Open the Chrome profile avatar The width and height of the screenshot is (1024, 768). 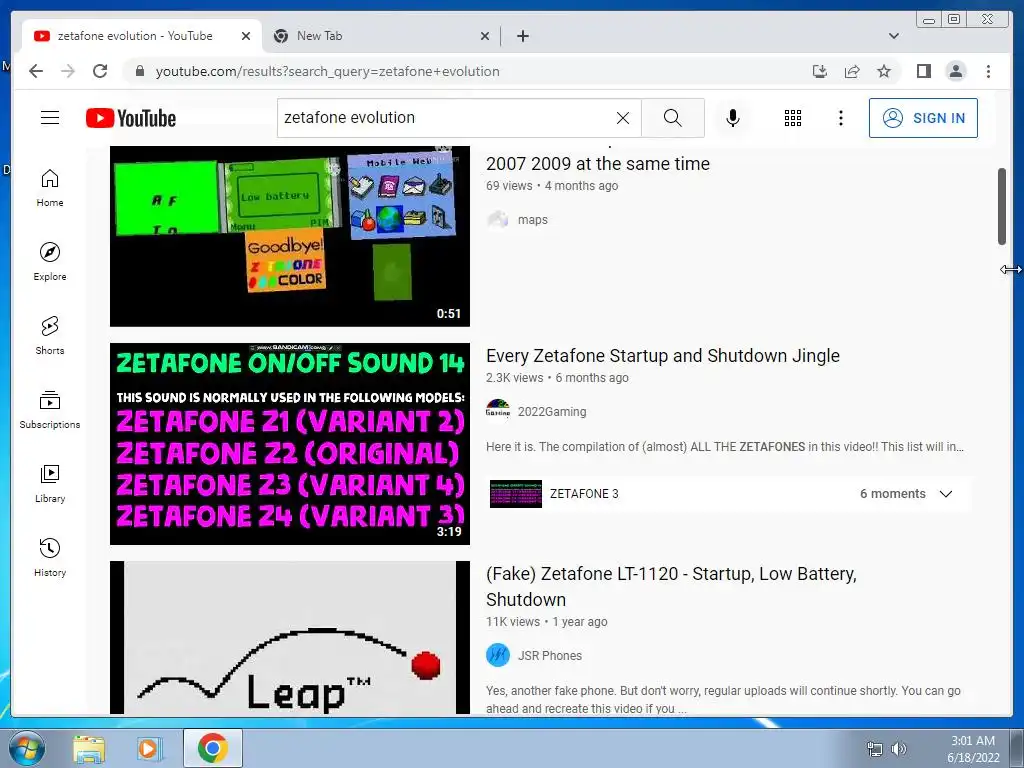[955, 71]
